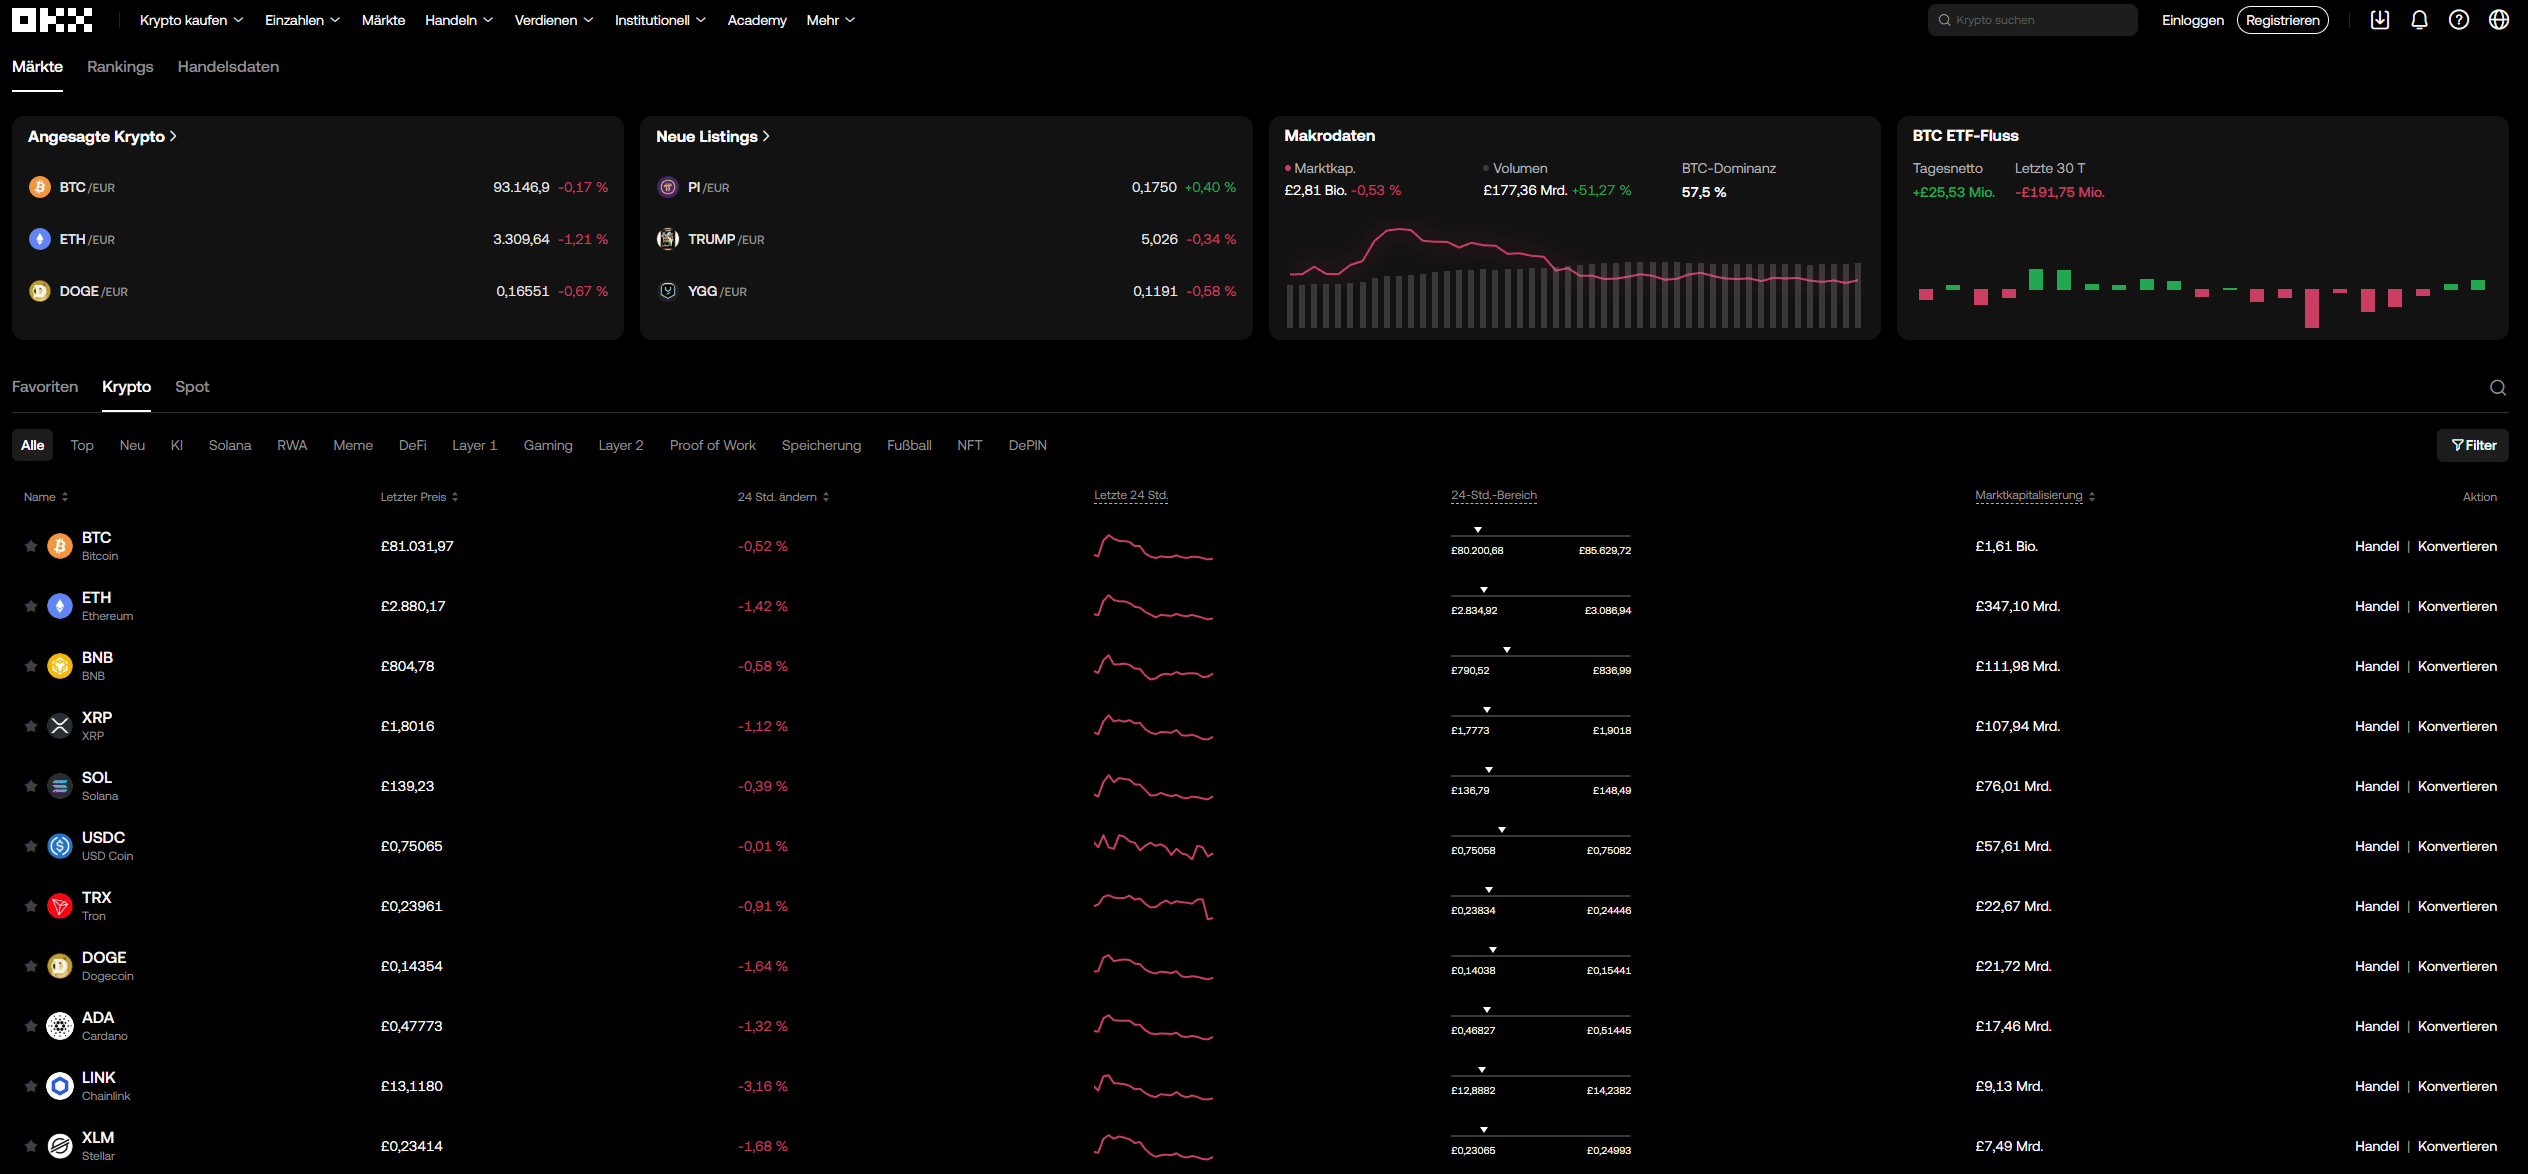The width and height of the screenshot is (2528, 1174).
Task: Click the help question mark icon
Action: [2459, 20]
